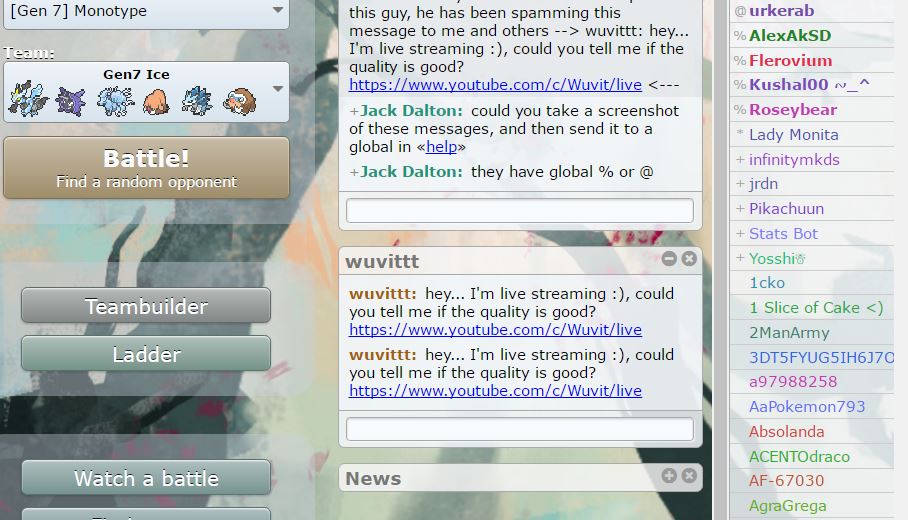Minimize the wuvittt chat window
The width and height of the screenshot is (908, 520).
click(x=669, y=259)
